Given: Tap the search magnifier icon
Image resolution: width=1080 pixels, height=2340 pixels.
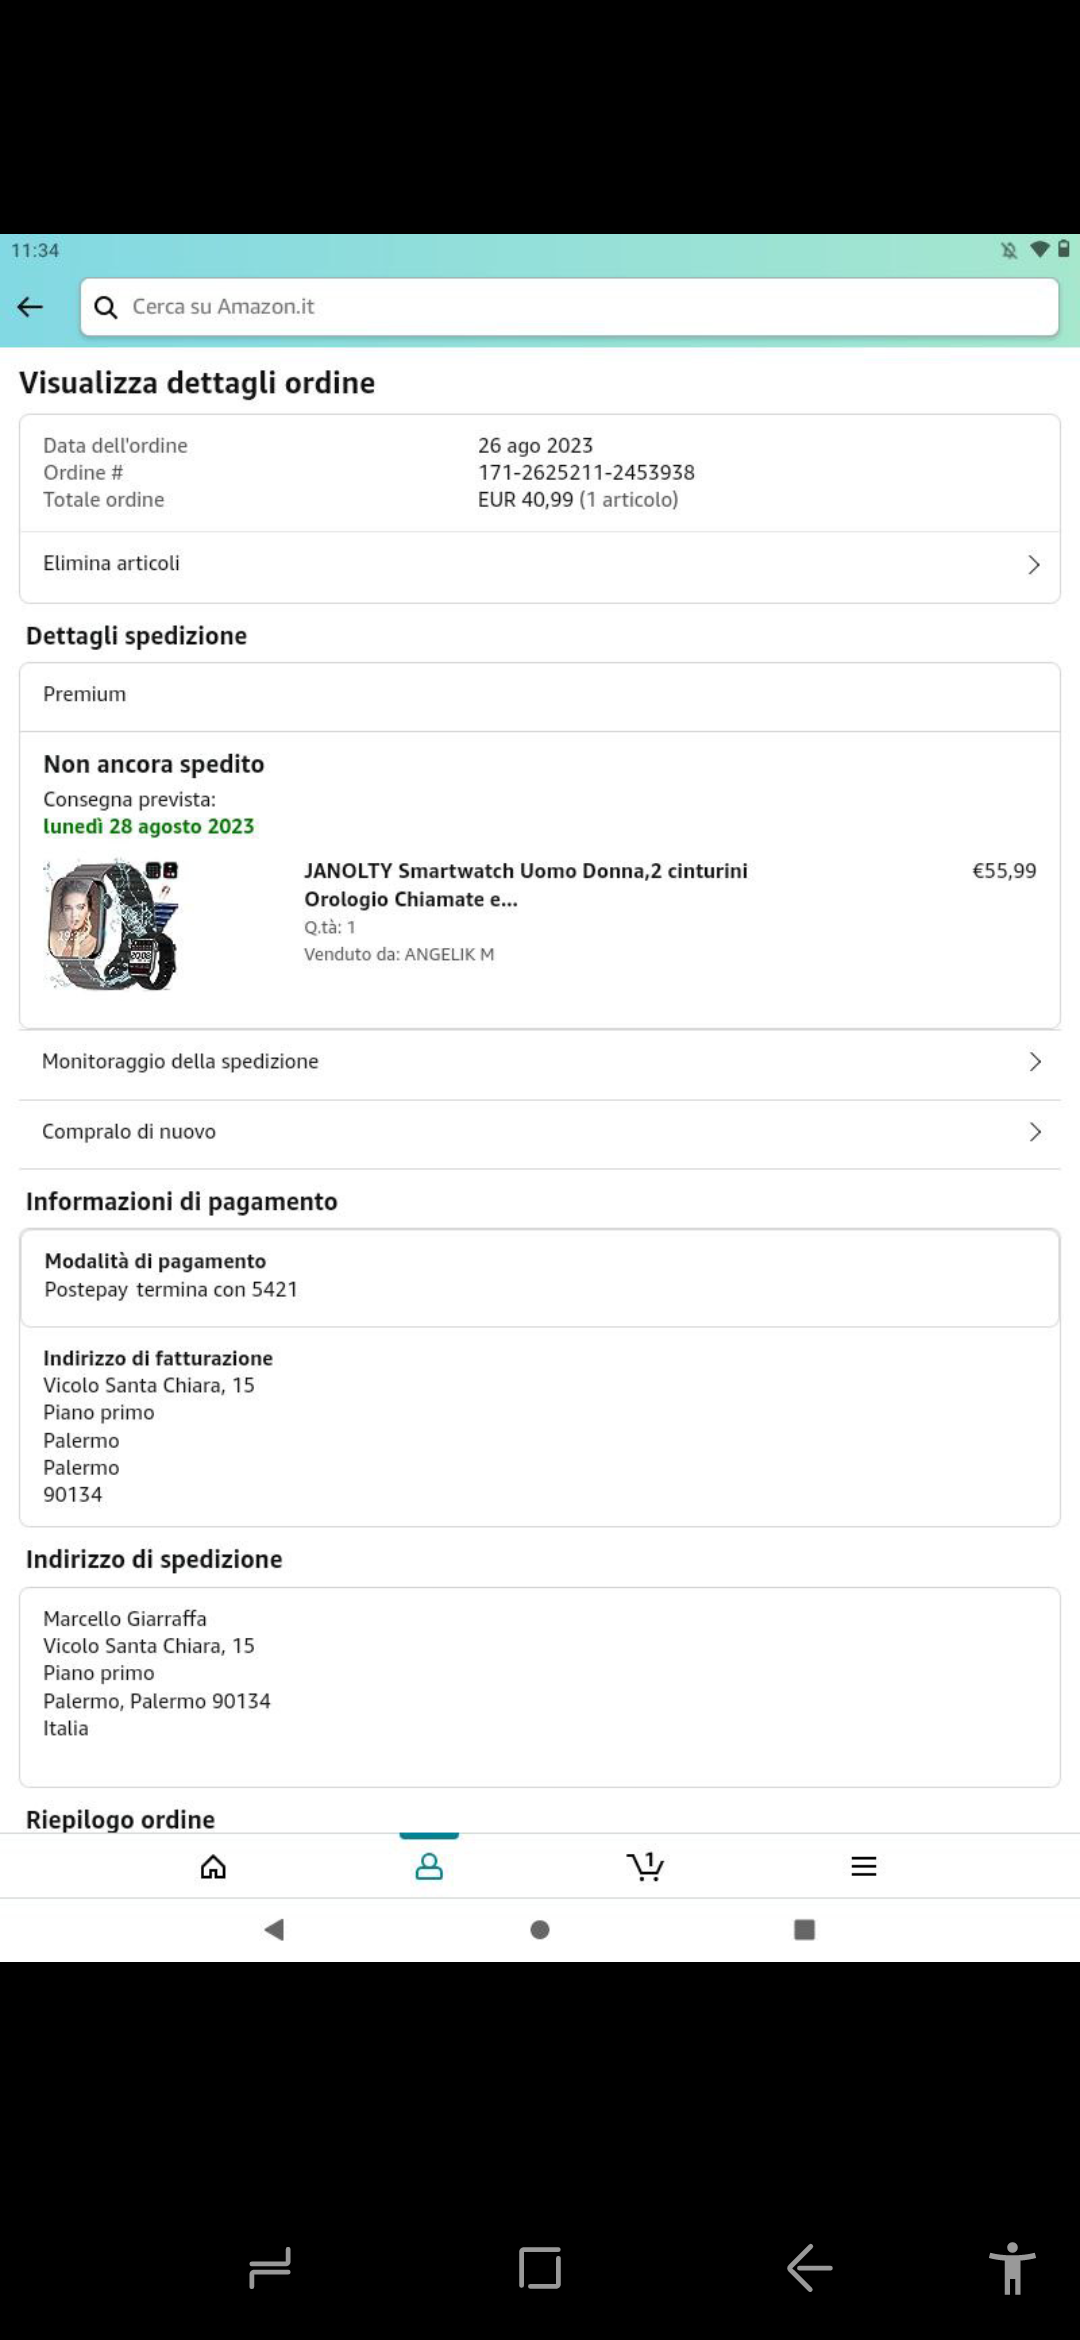Looking at the screenshot, I should (106, 307).
